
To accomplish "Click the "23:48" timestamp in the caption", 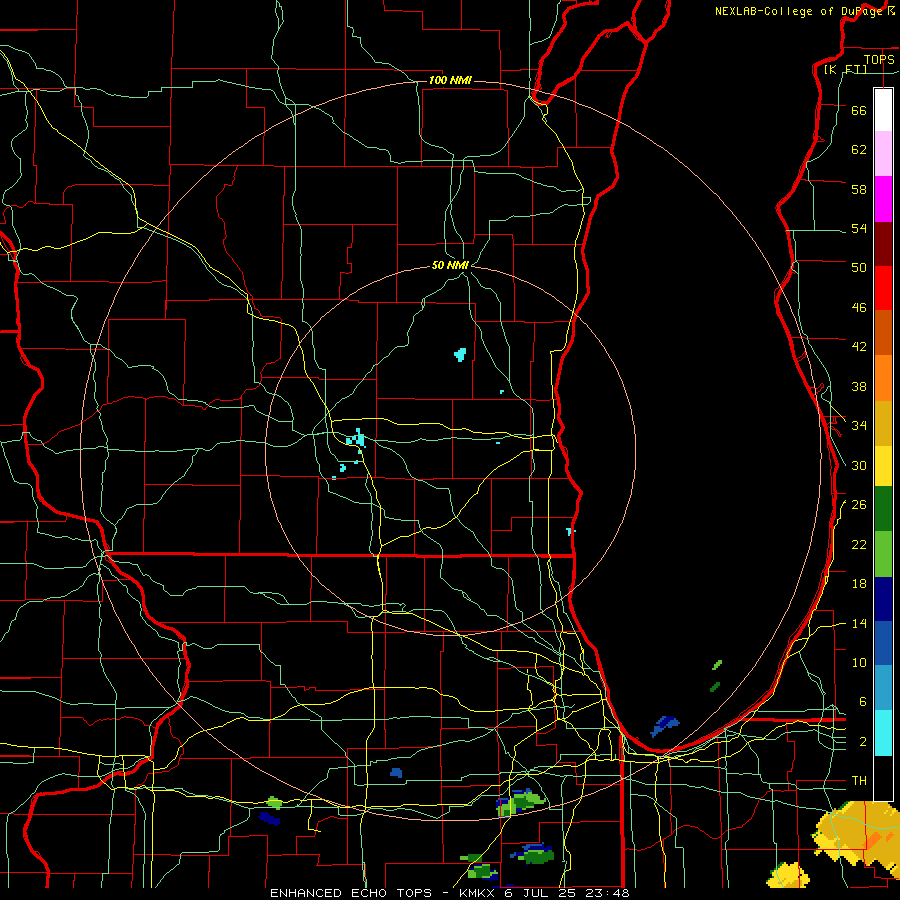I will click(x=608, y=893).
